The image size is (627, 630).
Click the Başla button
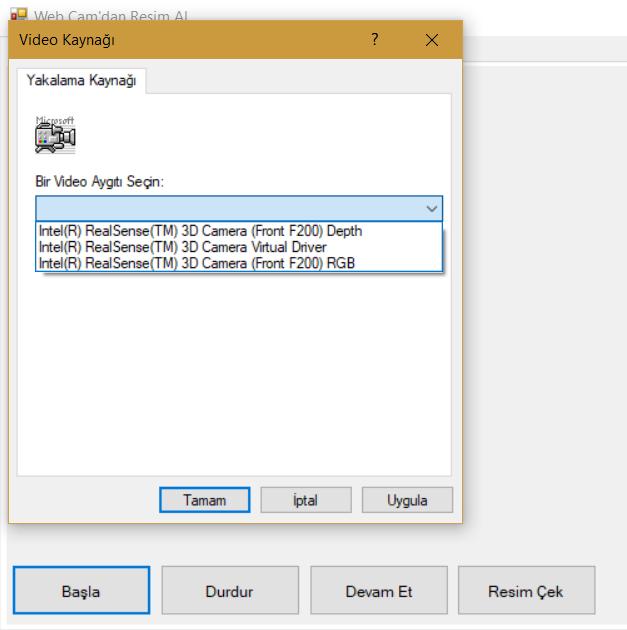82,590
